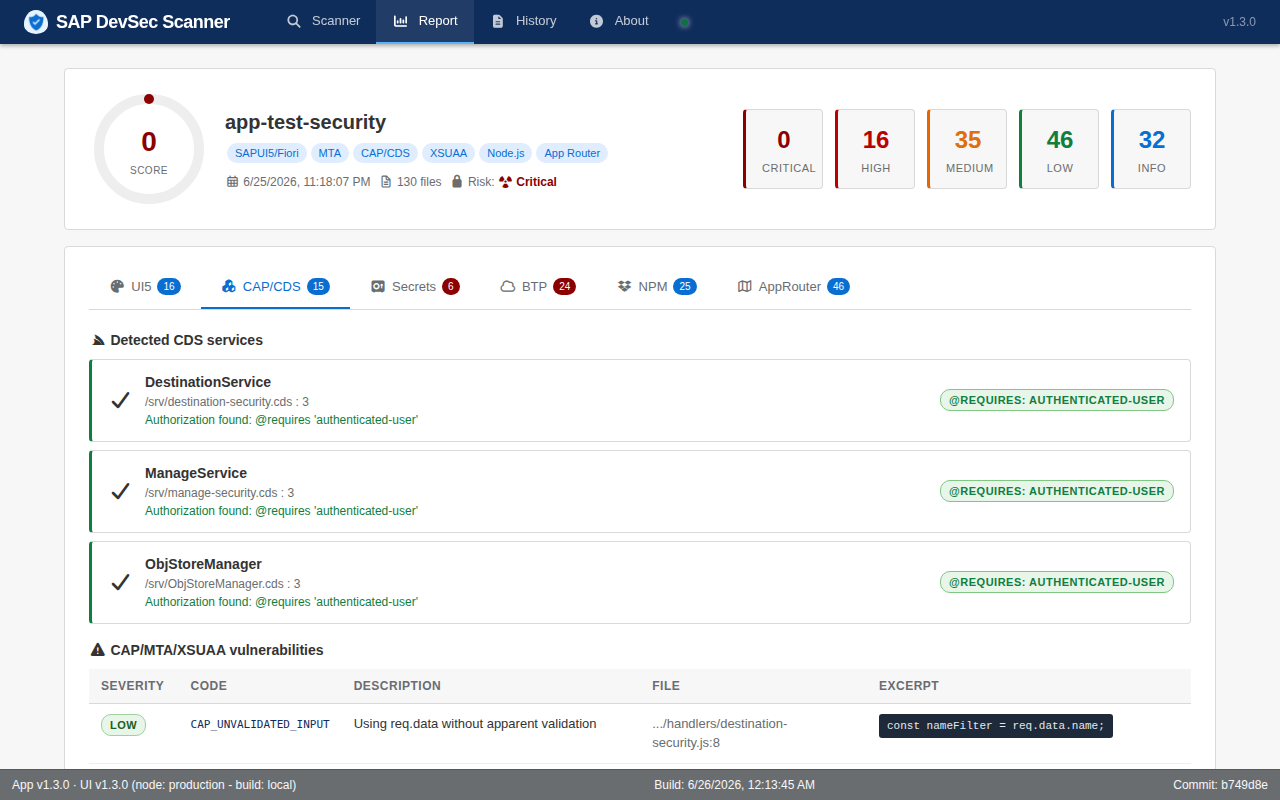Click the SAP DevSec Scanner shield logo
This screenshot has height=800, width=1280.
pos(36,22)
